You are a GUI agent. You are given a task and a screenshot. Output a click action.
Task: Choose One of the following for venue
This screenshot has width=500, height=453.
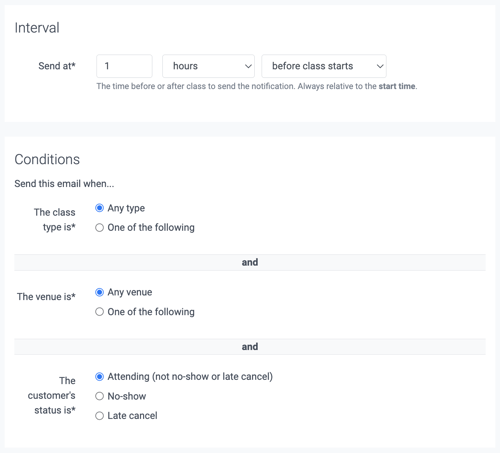coord(99,312)
